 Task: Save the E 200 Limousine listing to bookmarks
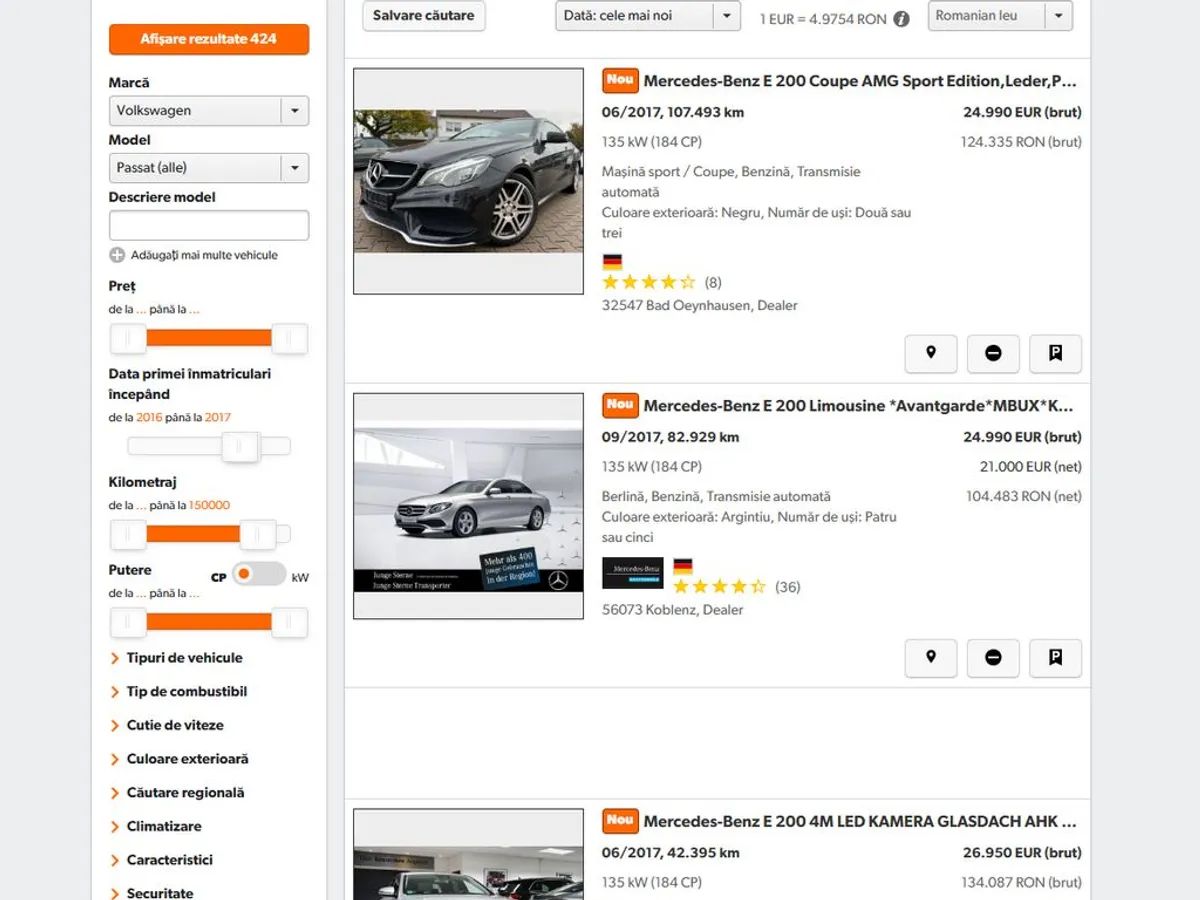tap(1055, 657)
